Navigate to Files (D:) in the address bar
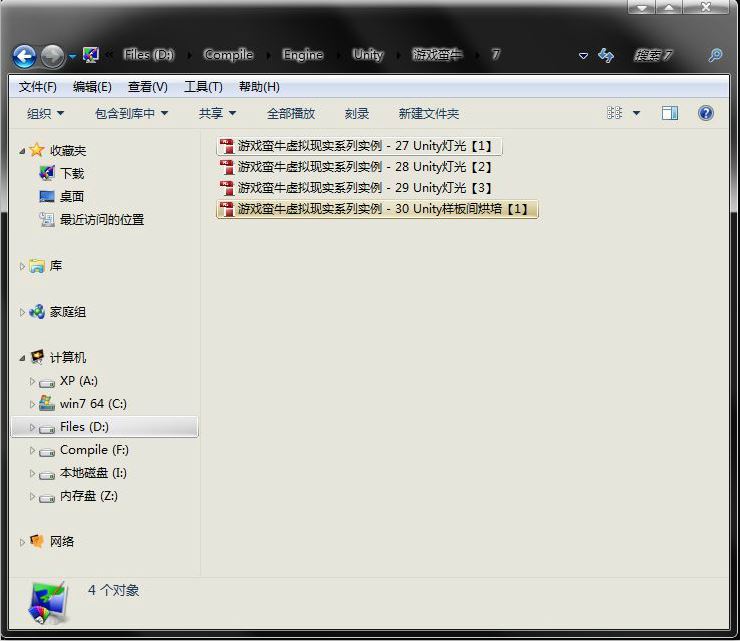 [x=149, y=55]
